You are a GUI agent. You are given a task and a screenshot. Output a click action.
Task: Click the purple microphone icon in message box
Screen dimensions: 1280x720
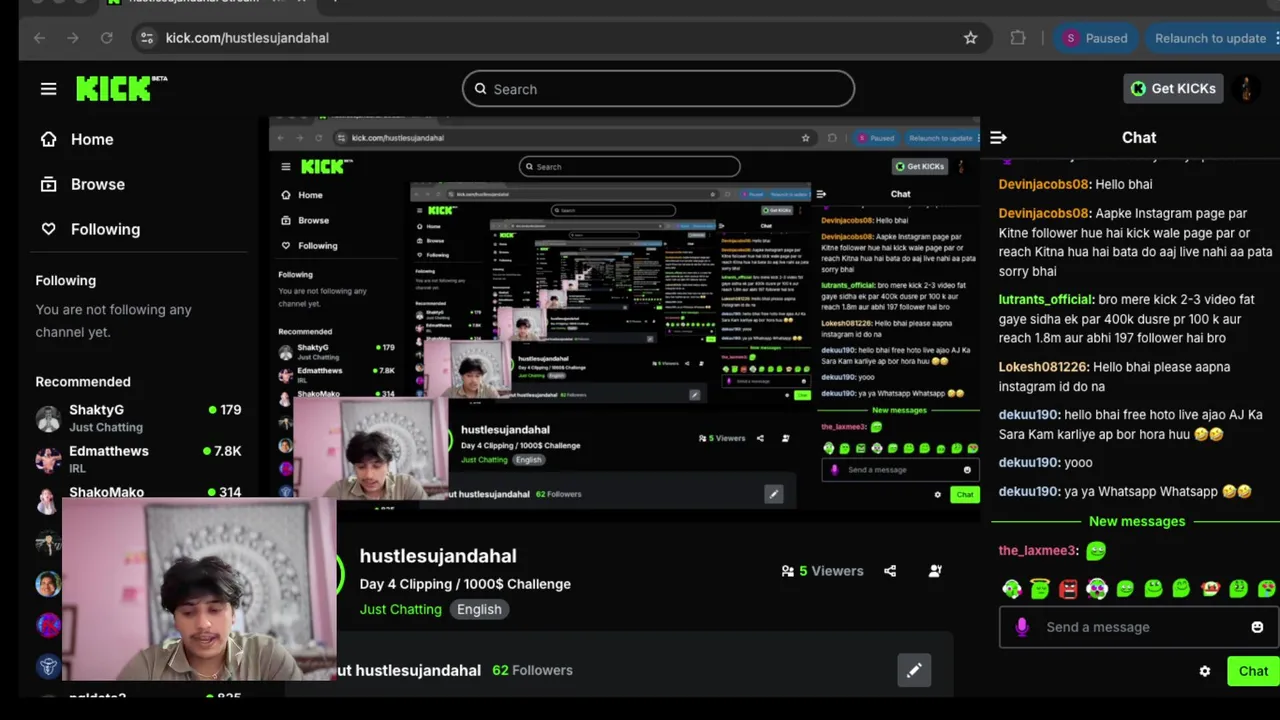coord(1021,627)
